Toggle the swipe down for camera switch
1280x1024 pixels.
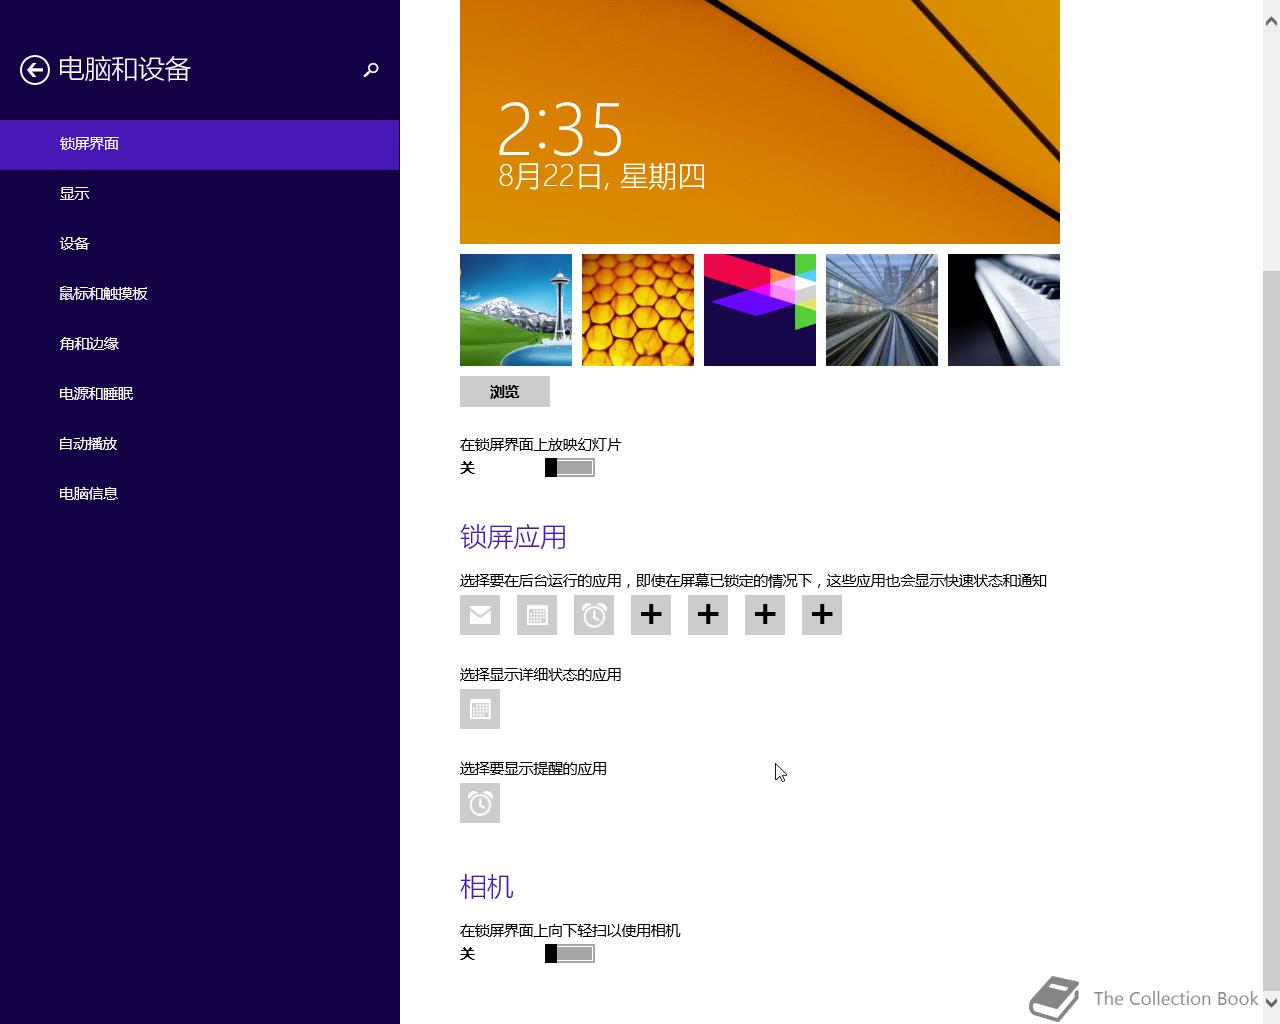570,954
